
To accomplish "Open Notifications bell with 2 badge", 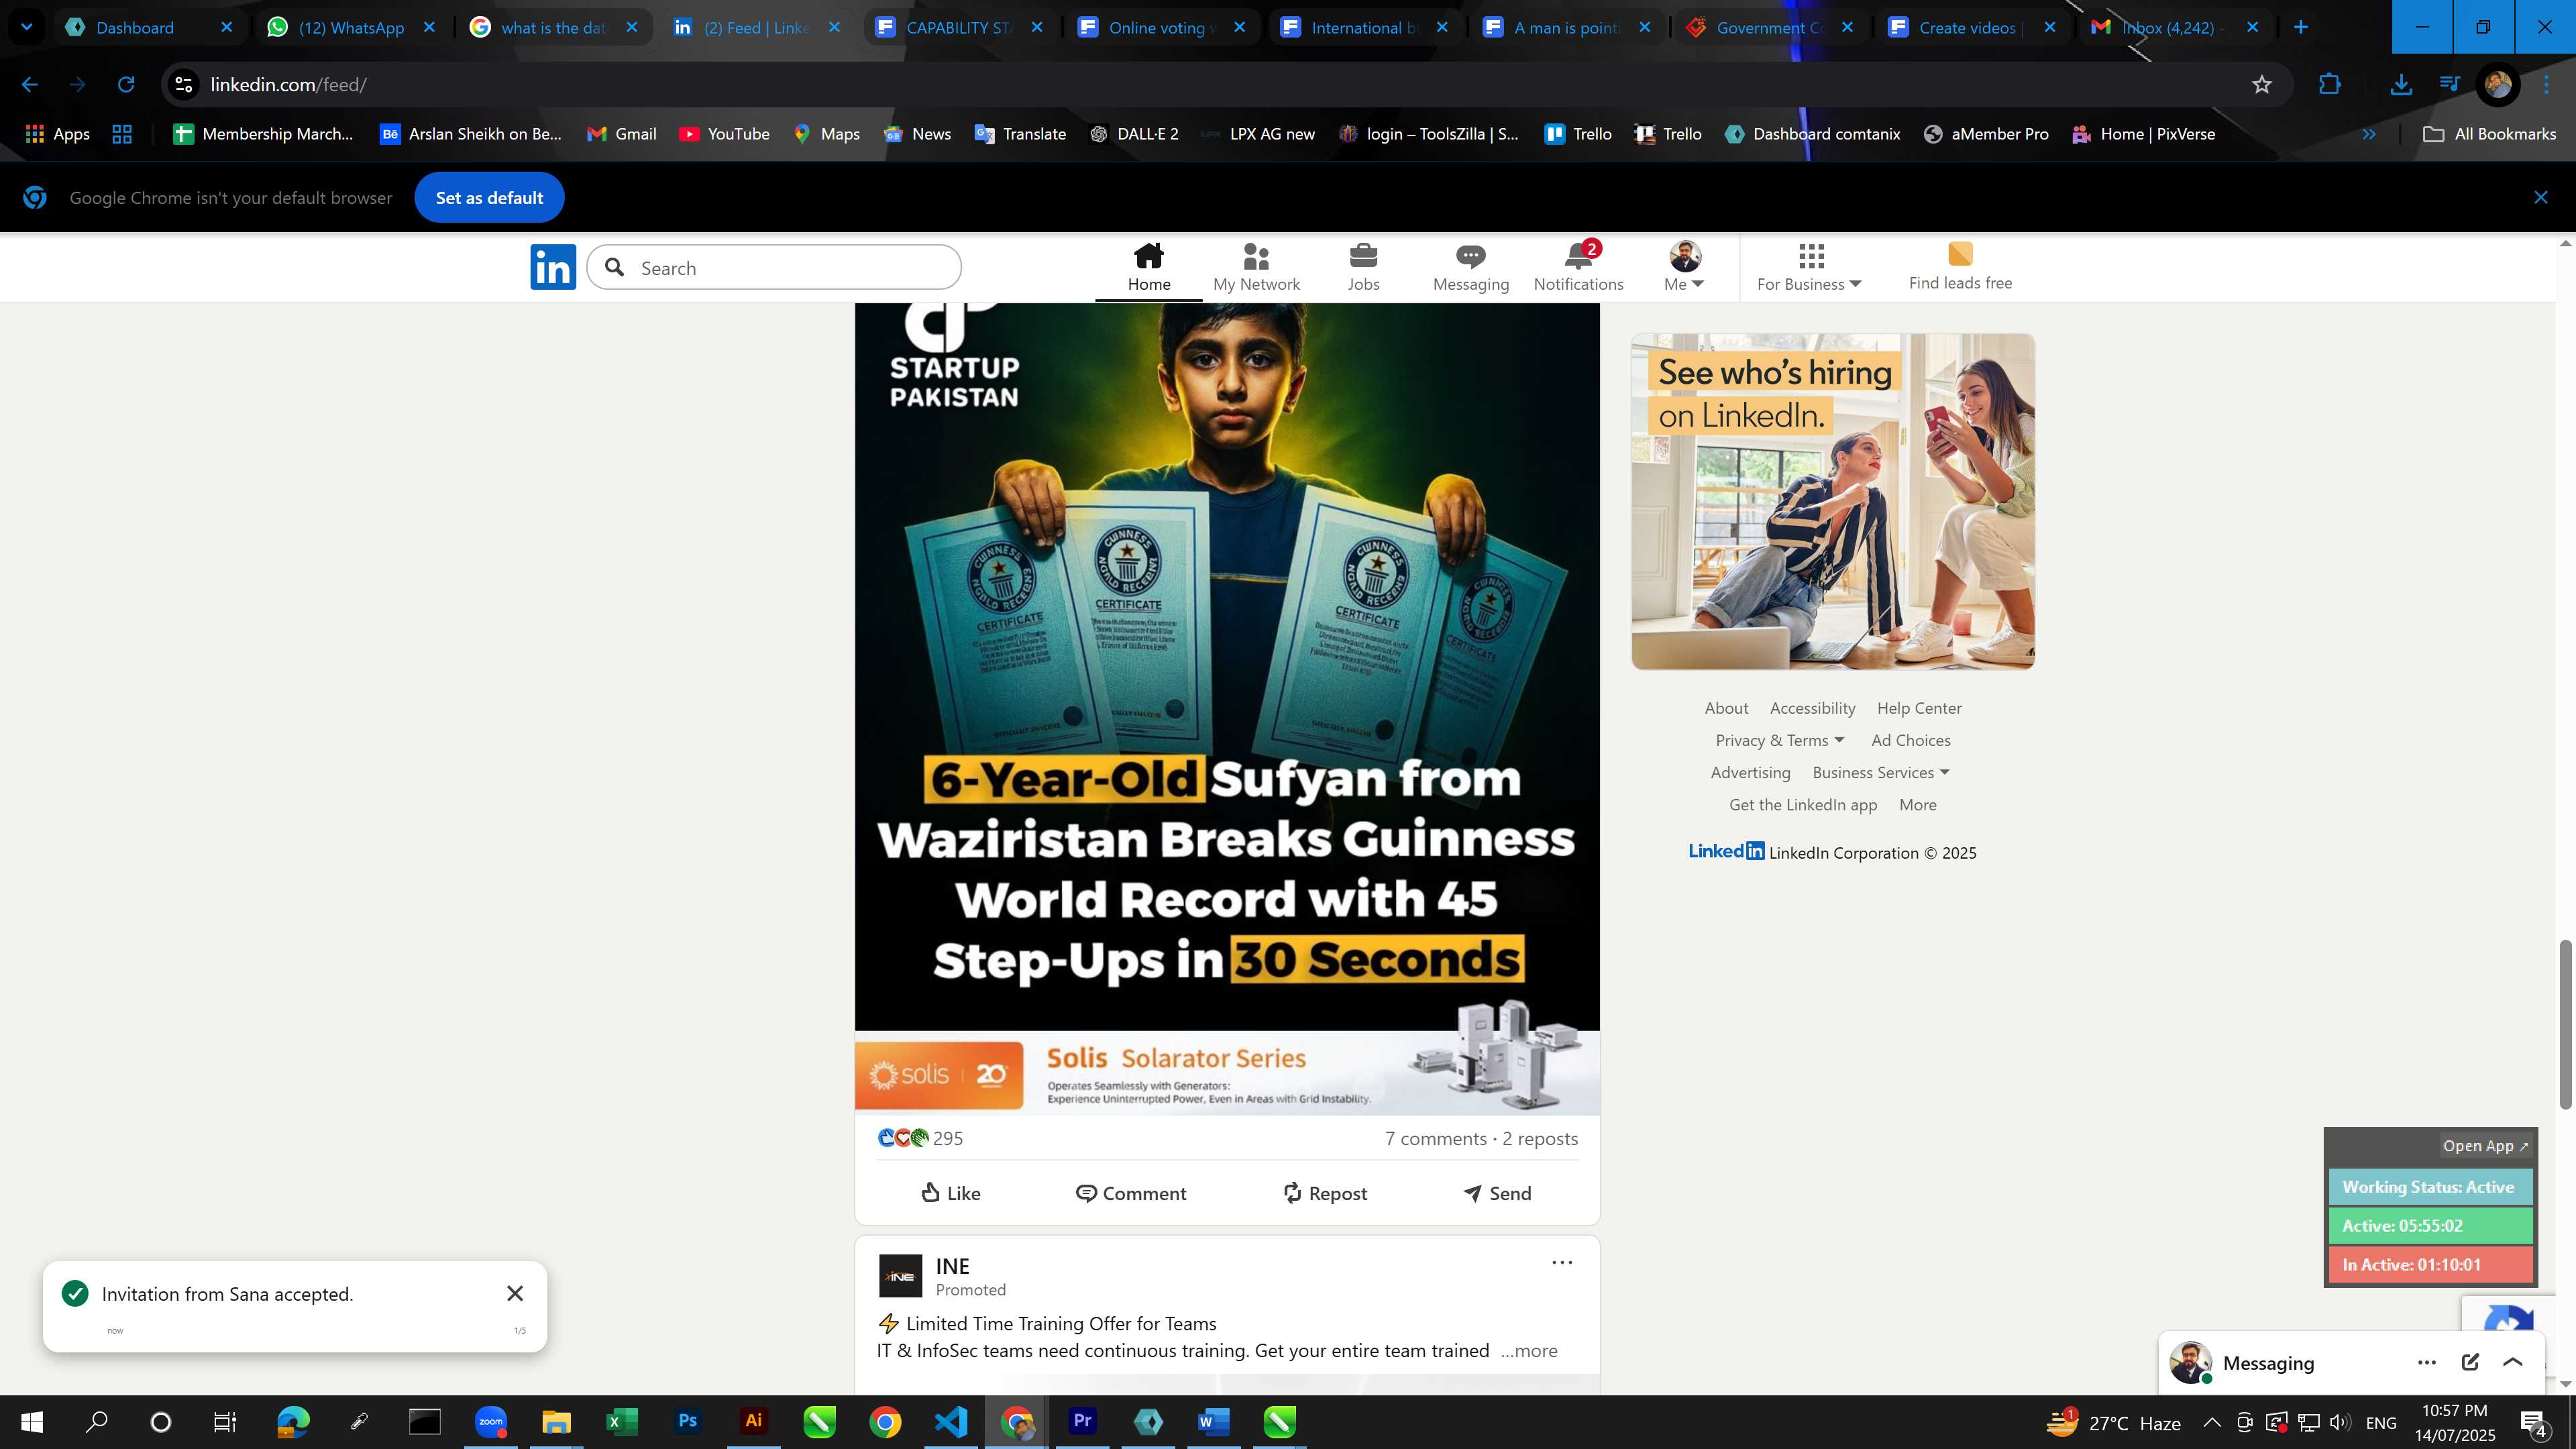I will [x=1578, y=267].
